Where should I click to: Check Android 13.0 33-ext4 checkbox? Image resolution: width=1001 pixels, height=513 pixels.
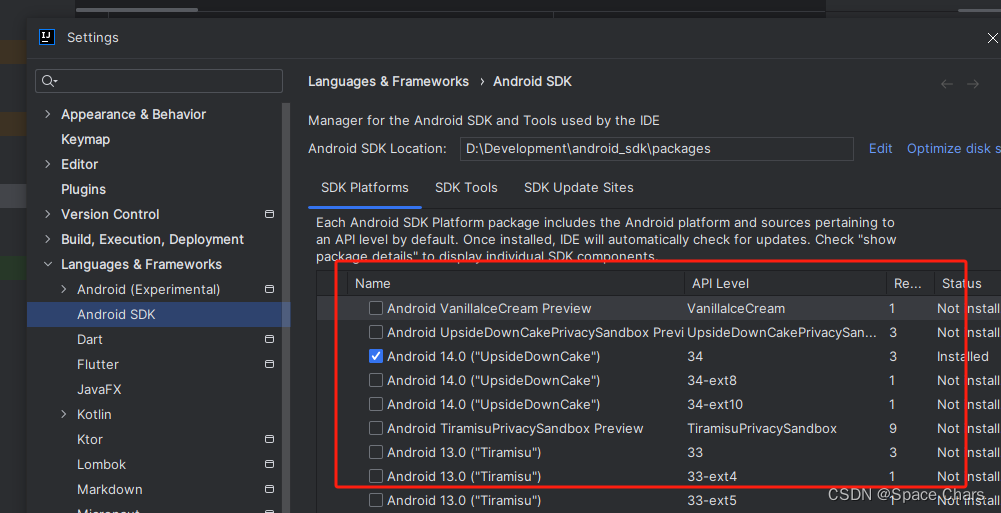point(376,476)
